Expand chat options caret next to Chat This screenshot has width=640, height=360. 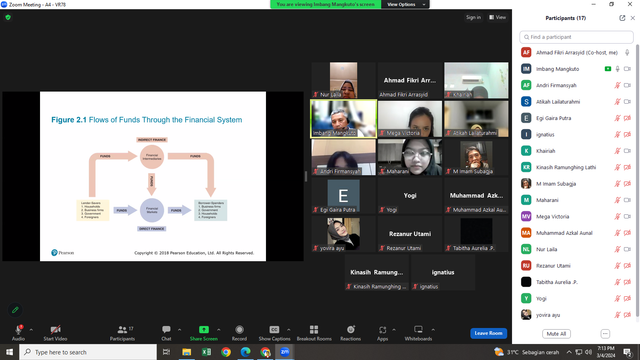[179, 330]
